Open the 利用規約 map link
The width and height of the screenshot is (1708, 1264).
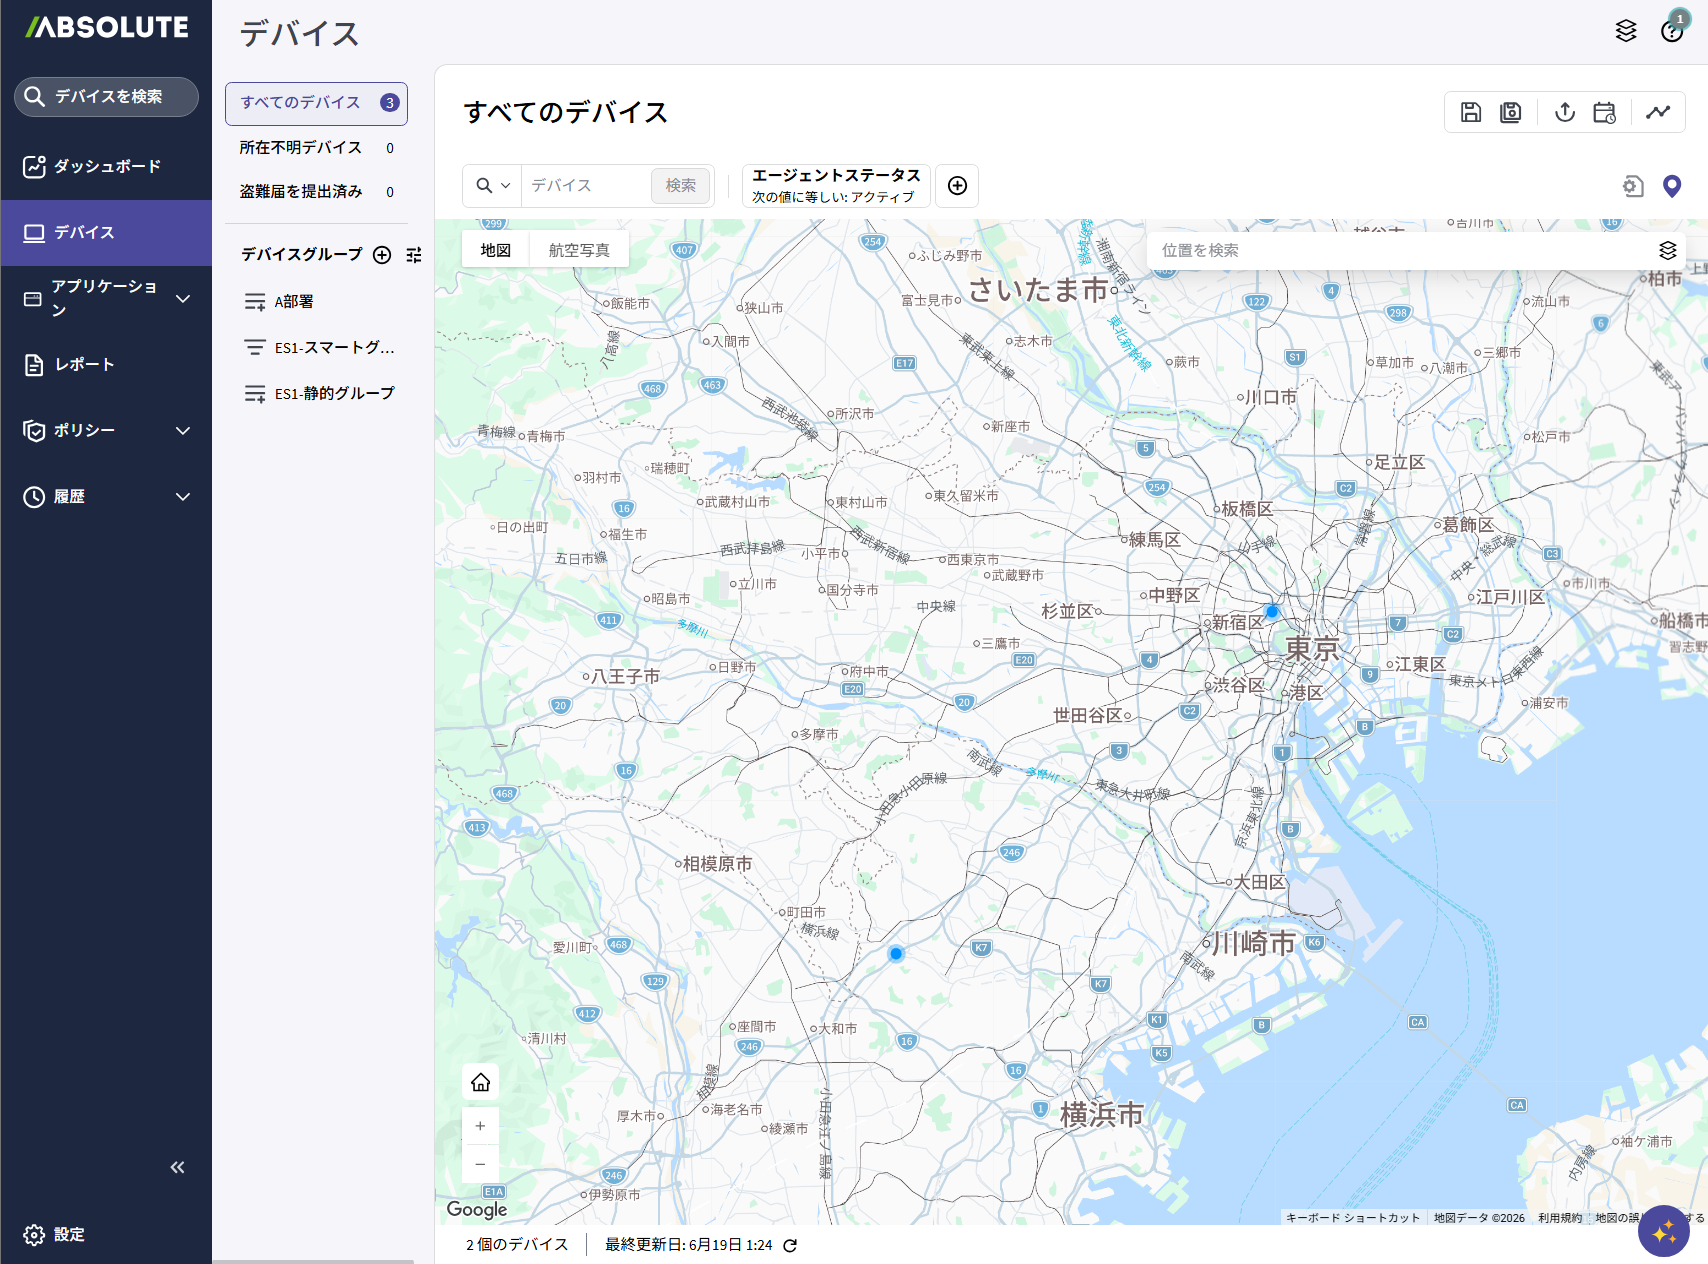(x=1560, y=1217)
